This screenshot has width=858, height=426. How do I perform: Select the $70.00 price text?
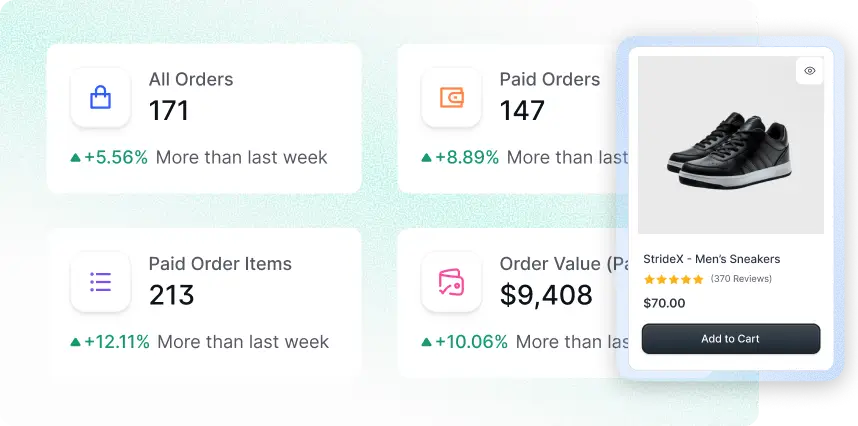[x=664, y=303]
